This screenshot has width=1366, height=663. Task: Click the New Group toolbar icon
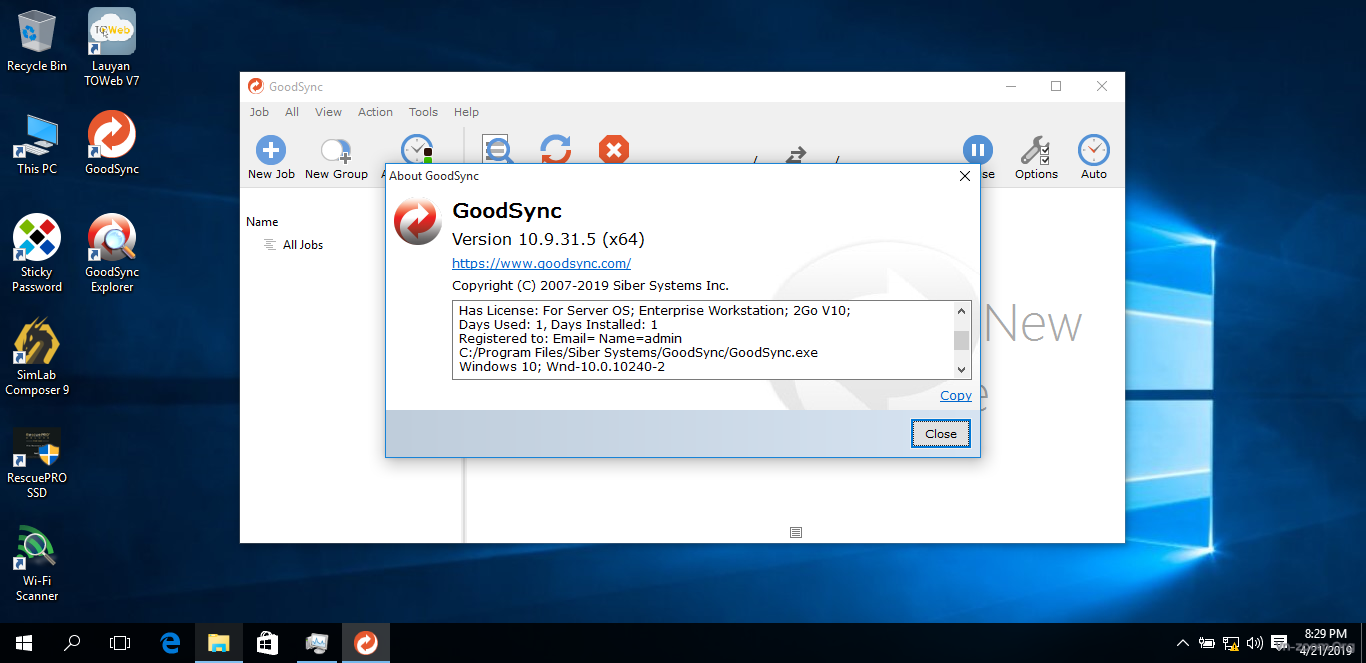pyautogui.click(x=336, y=151)
